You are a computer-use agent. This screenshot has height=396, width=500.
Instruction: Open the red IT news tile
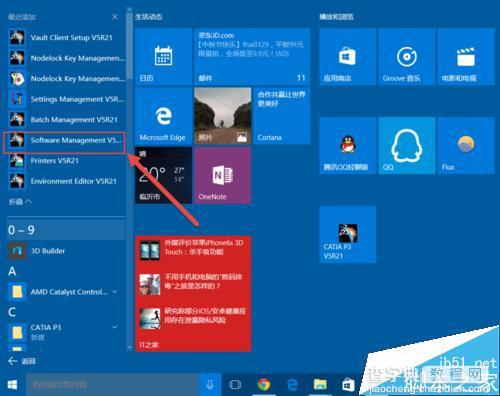coord(193,293)
